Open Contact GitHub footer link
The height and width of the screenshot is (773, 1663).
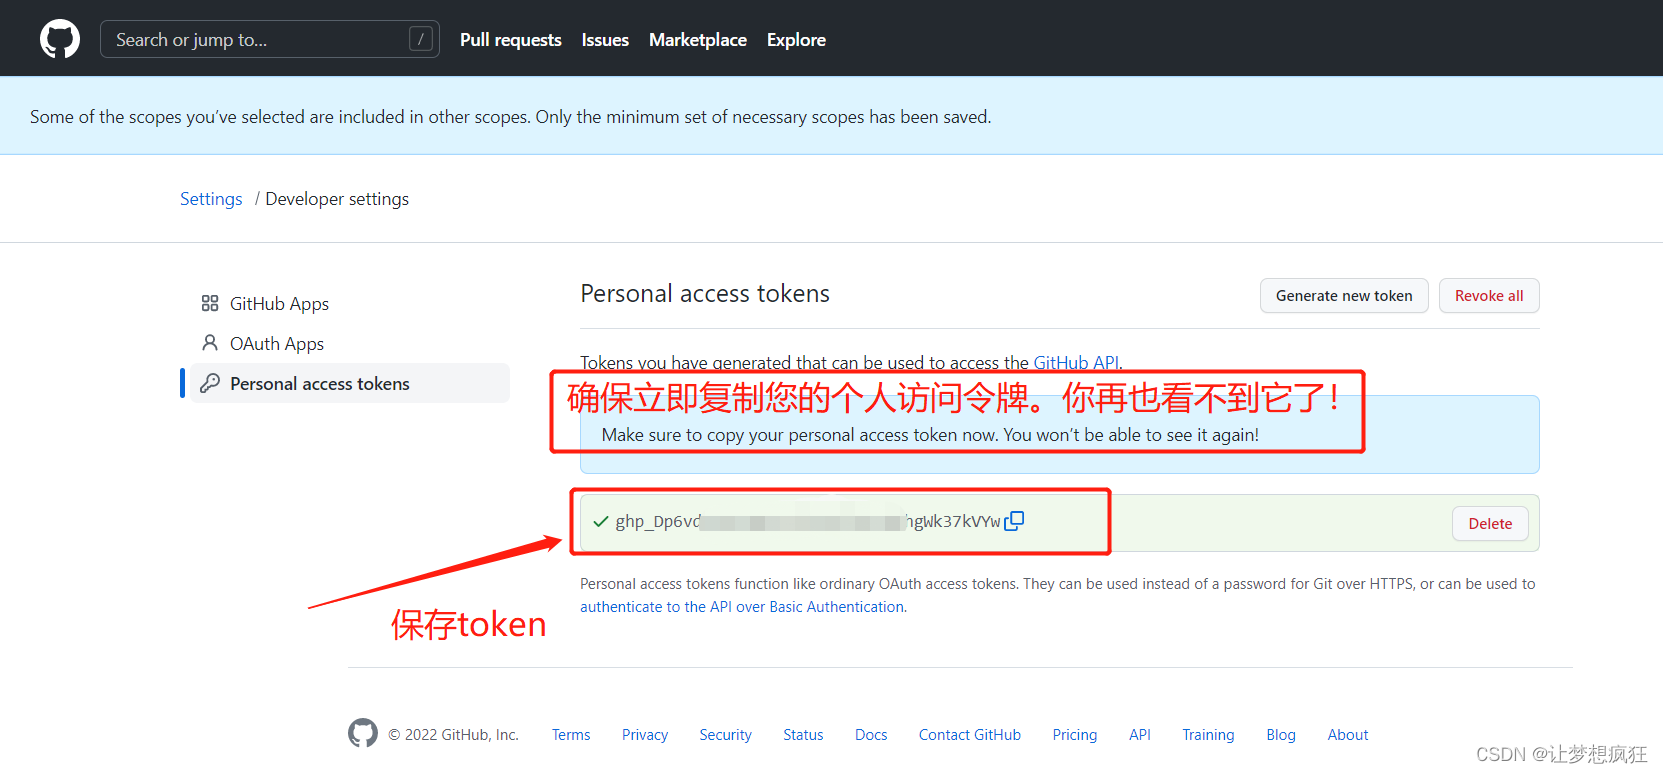coord(970,735)
